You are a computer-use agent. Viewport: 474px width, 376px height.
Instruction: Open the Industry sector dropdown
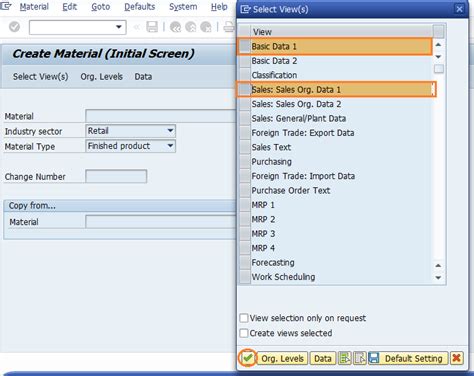point(170,131)
